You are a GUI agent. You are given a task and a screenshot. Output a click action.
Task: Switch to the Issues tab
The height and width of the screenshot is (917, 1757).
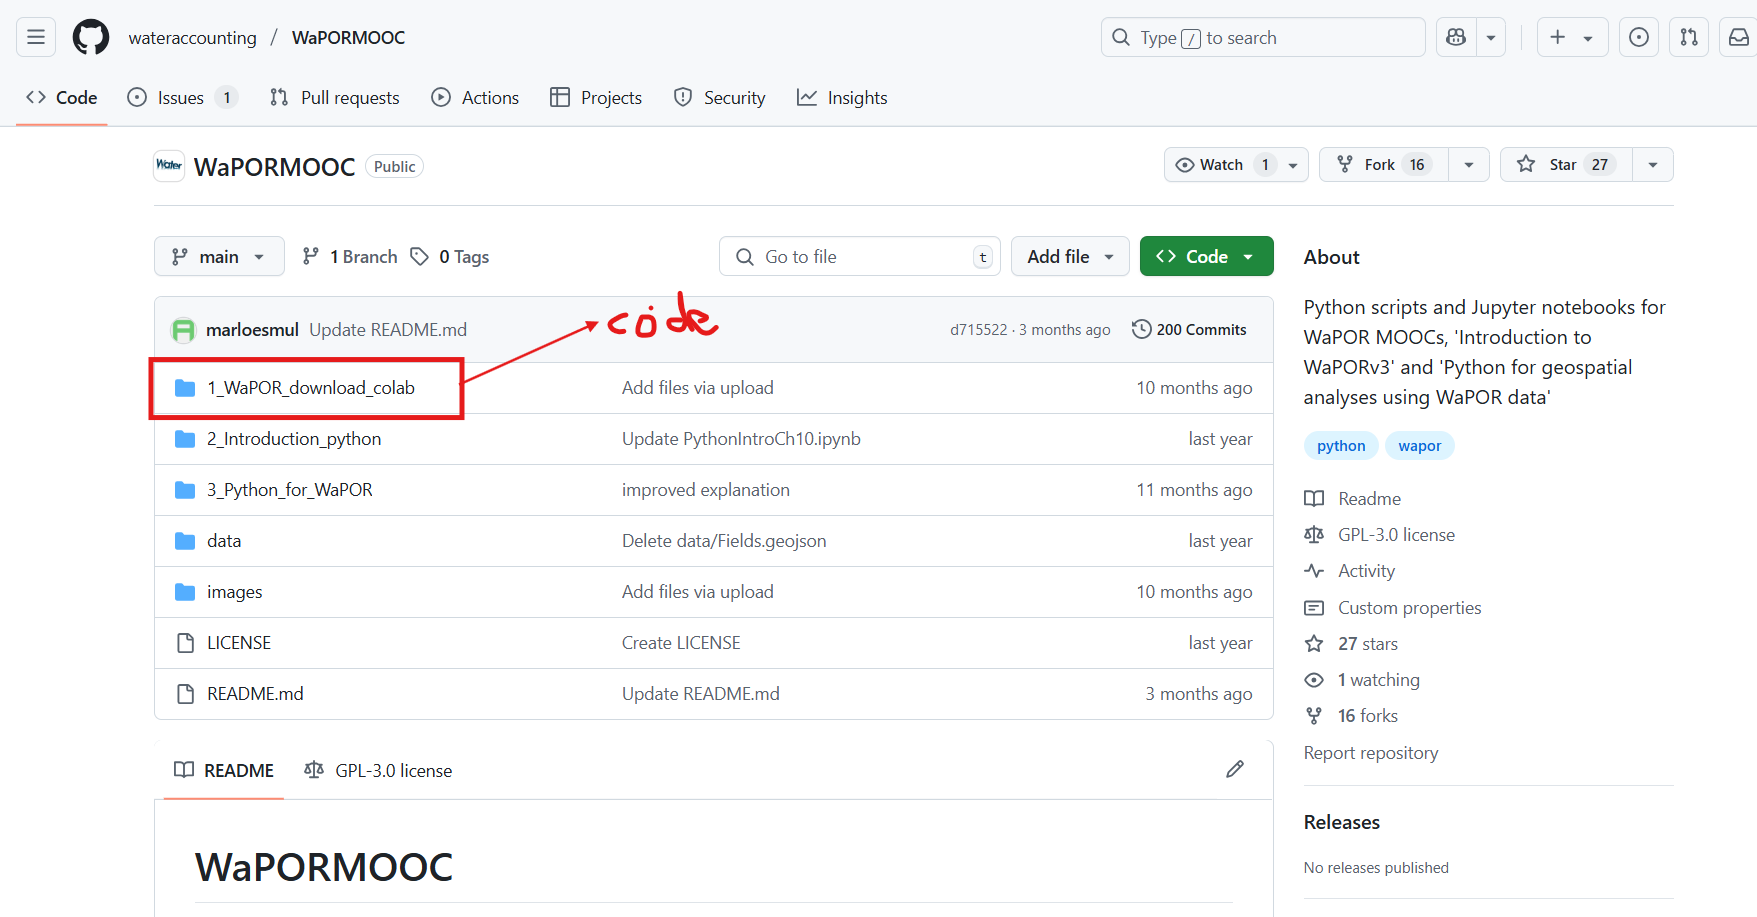[x=182, y=97]
